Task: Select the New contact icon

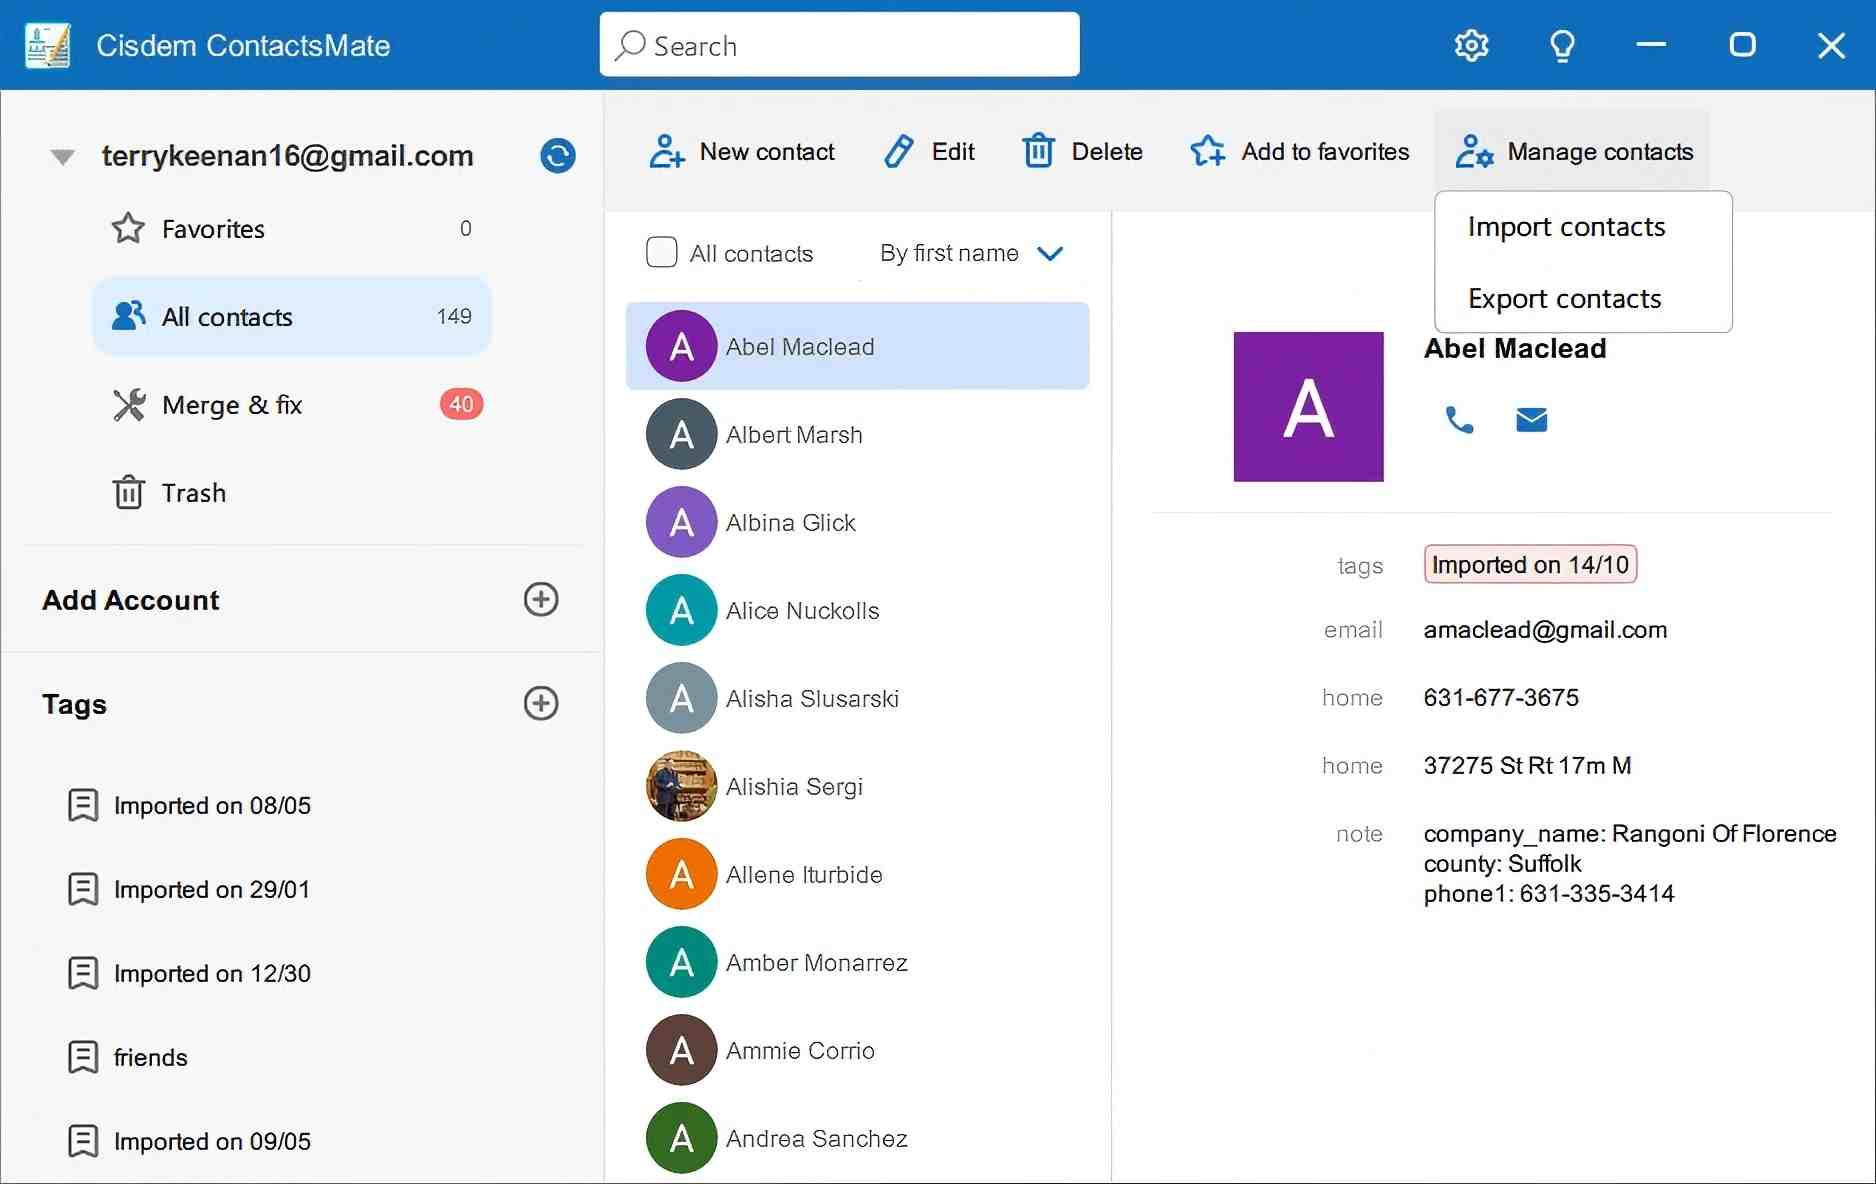Action: (664, 151)
